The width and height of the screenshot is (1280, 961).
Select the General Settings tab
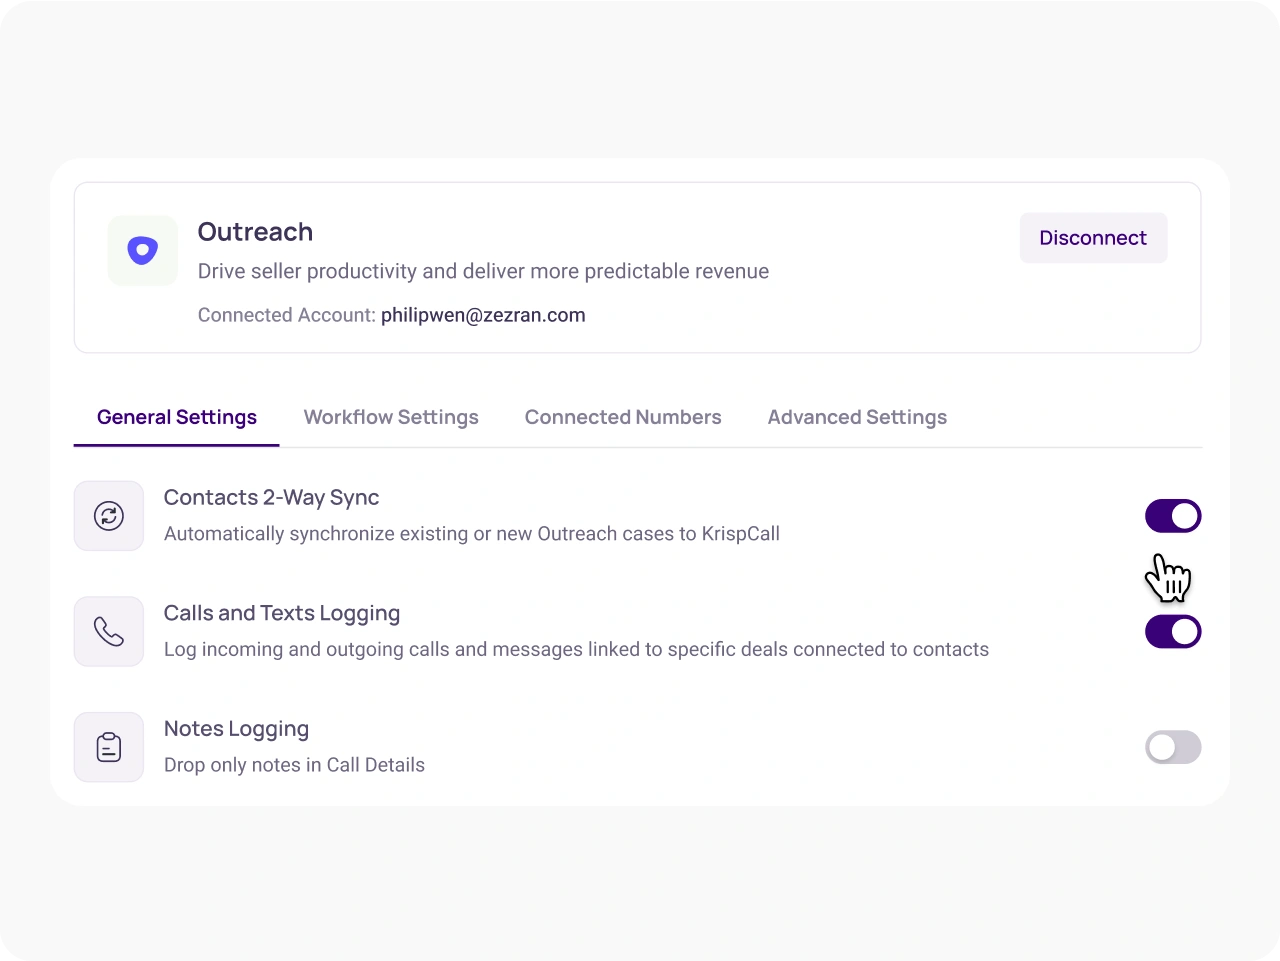(x=177, y=417)
